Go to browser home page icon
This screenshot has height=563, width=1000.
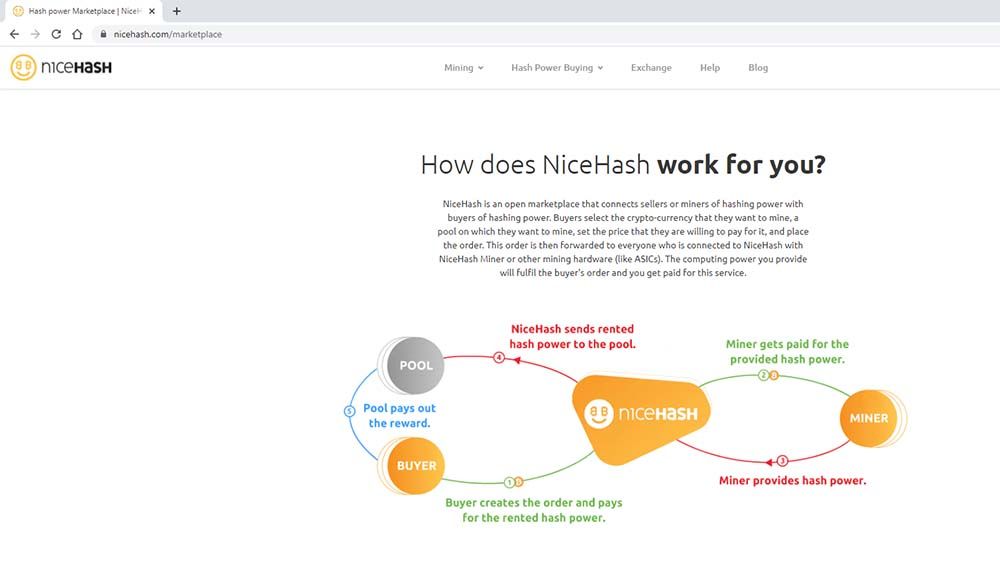(77, 34)
